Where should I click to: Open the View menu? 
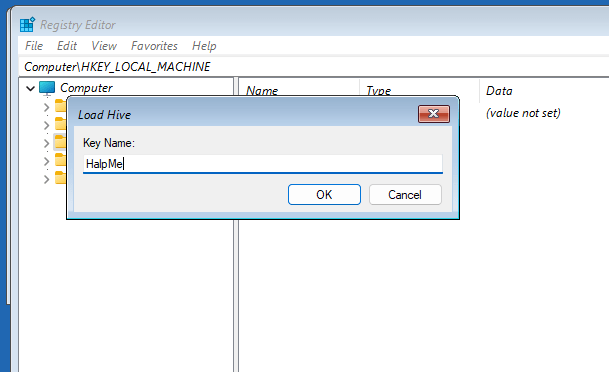(x=104, y=46)
